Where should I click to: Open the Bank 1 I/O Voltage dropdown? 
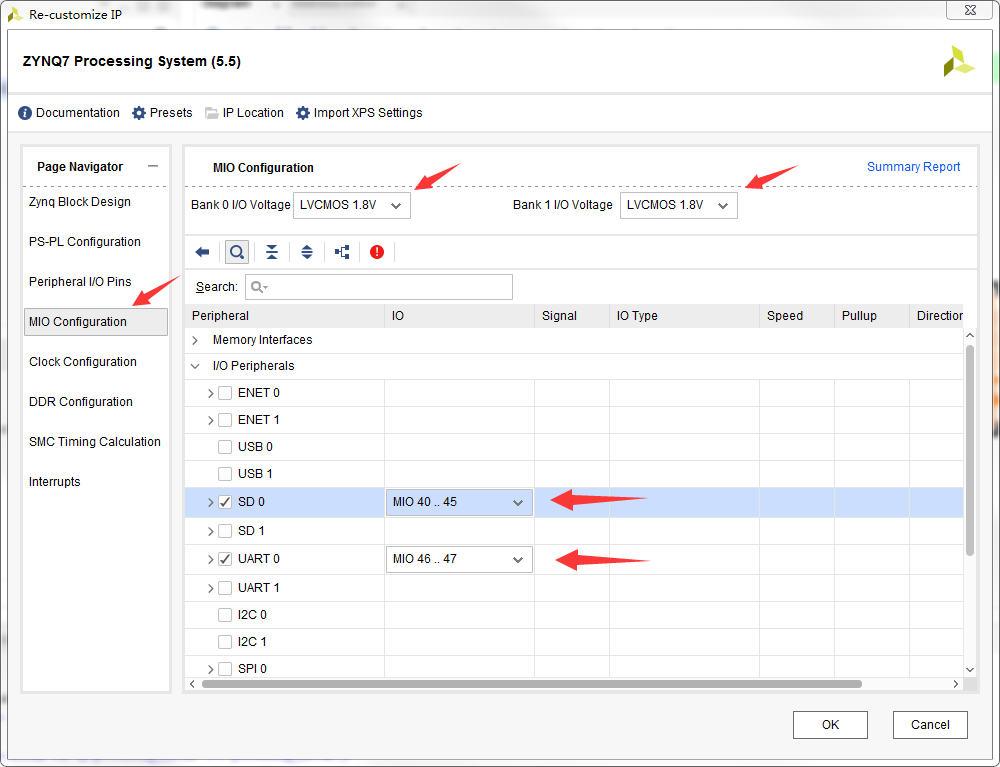(x=679, y=205)
